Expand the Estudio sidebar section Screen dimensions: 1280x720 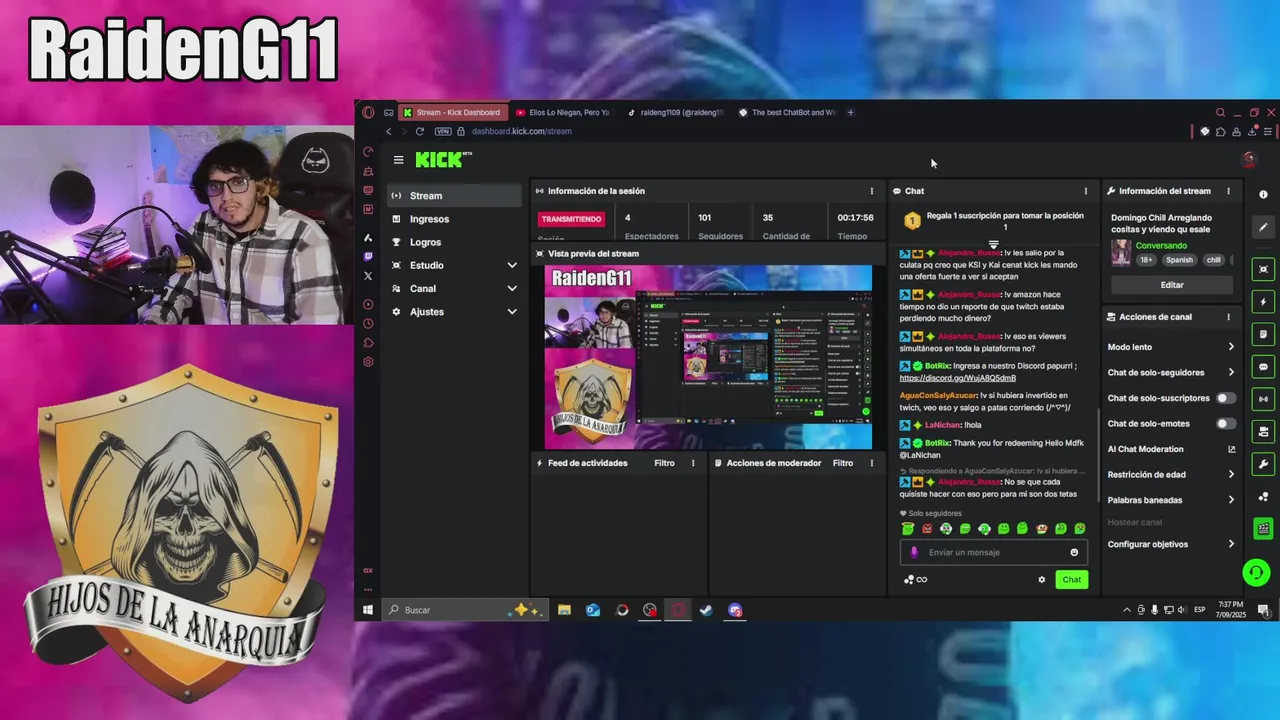[x=512, y=266]
